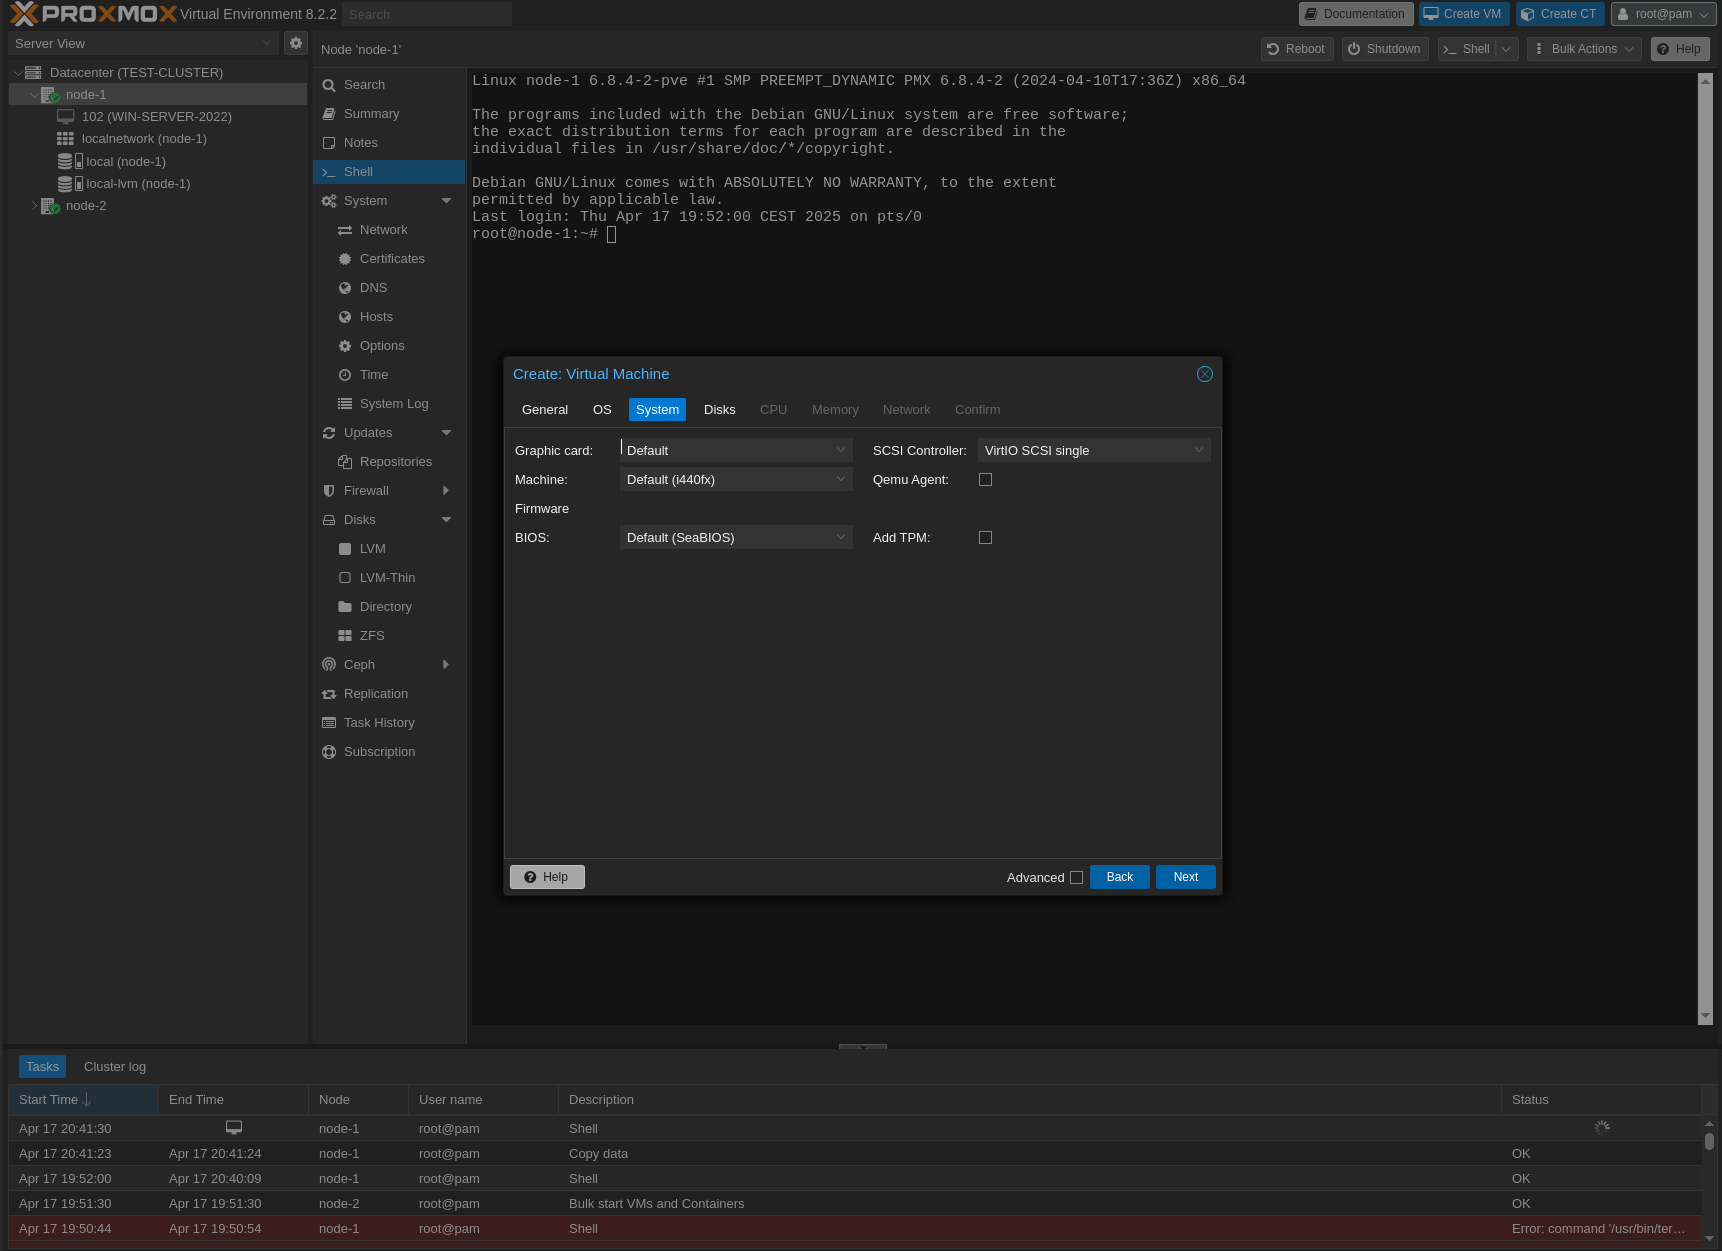The width and height of the screenshot is (1722, 1251).
Task: Enable the Qemu Agent checkbox
Action: 985,479
